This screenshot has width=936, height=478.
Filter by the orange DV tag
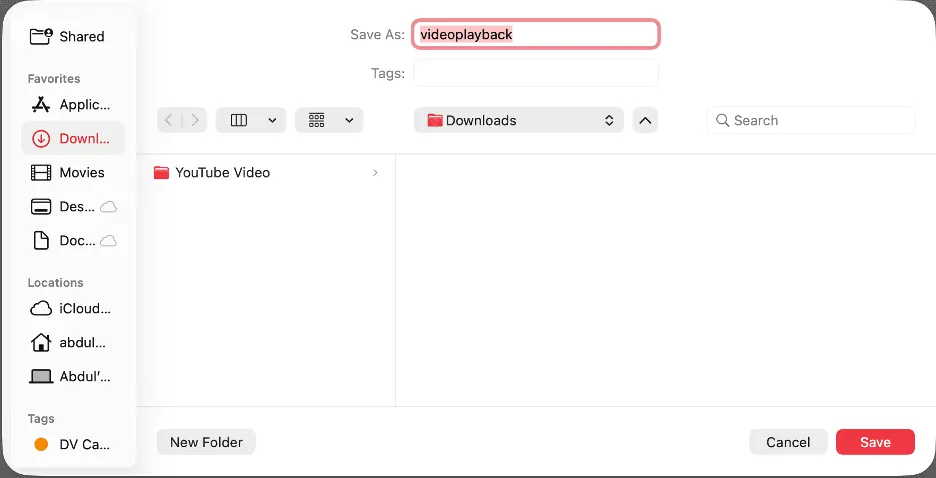pyautogui.click(x=72, y=445)
